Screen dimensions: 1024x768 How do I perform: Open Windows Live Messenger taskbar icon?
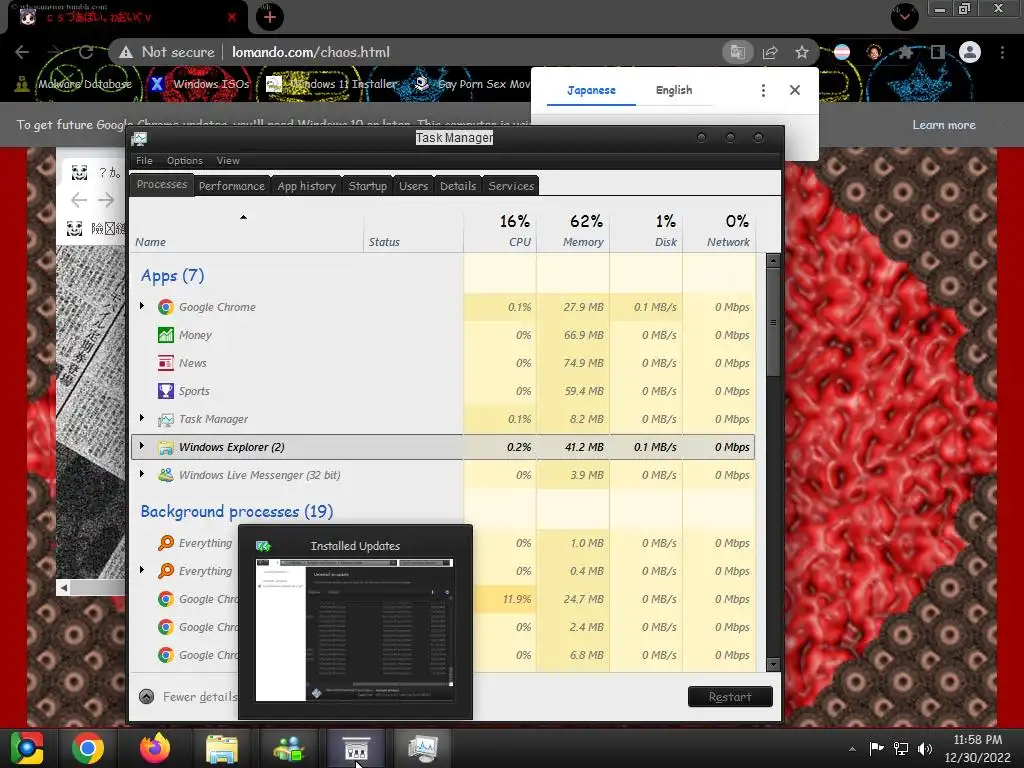click(x=289, y=748)
